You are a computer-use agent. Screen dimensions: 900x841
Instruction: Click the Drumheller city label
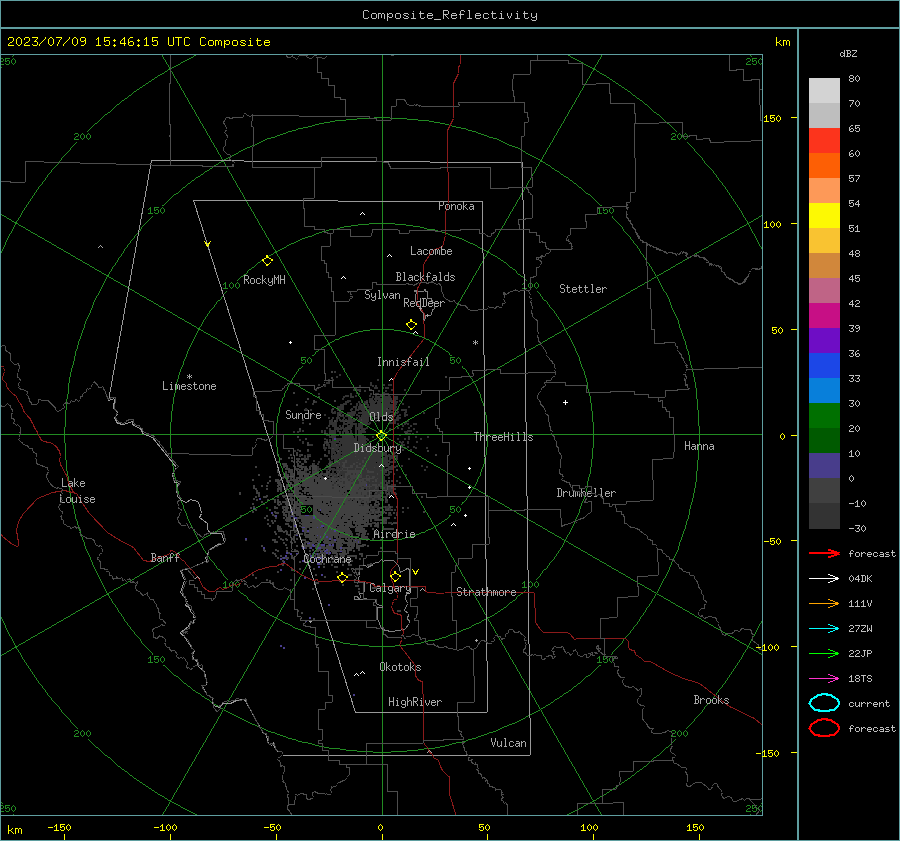coord(586,493)
